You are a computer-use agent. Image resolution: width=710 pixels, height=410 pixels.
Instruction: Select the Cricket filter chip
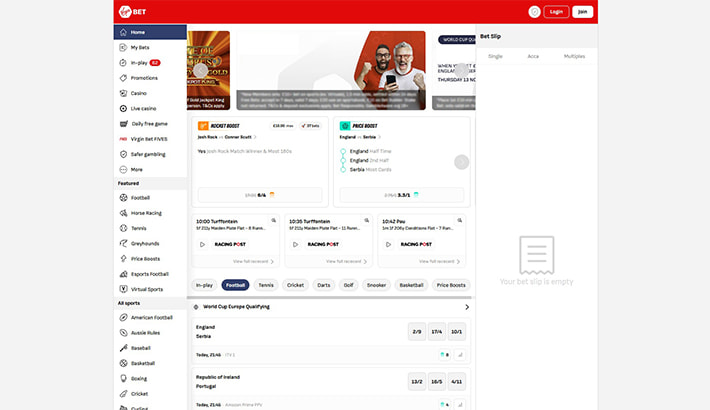(x=295, y=285)
